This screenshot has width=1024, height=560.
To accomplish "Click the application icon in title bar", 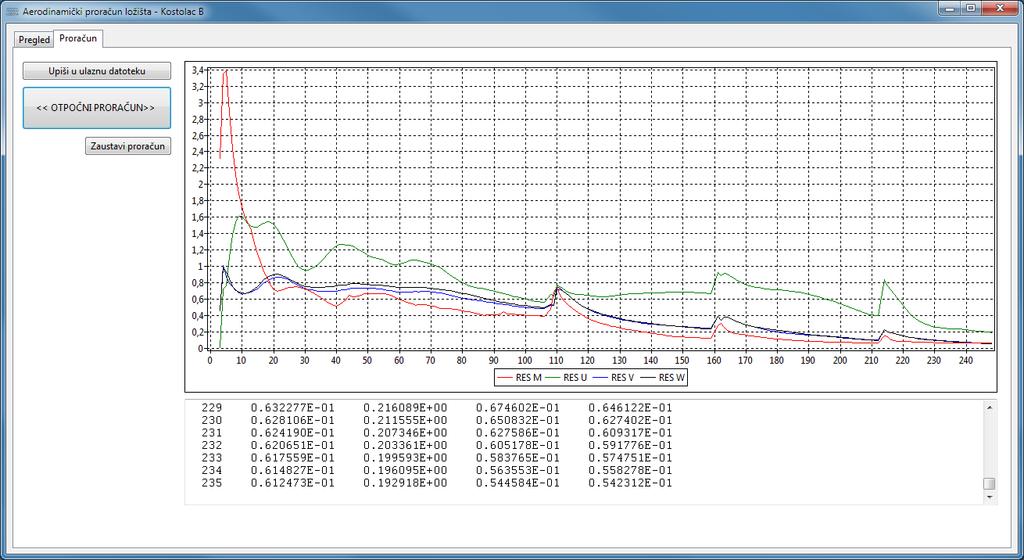I will [x=12, y=11].
